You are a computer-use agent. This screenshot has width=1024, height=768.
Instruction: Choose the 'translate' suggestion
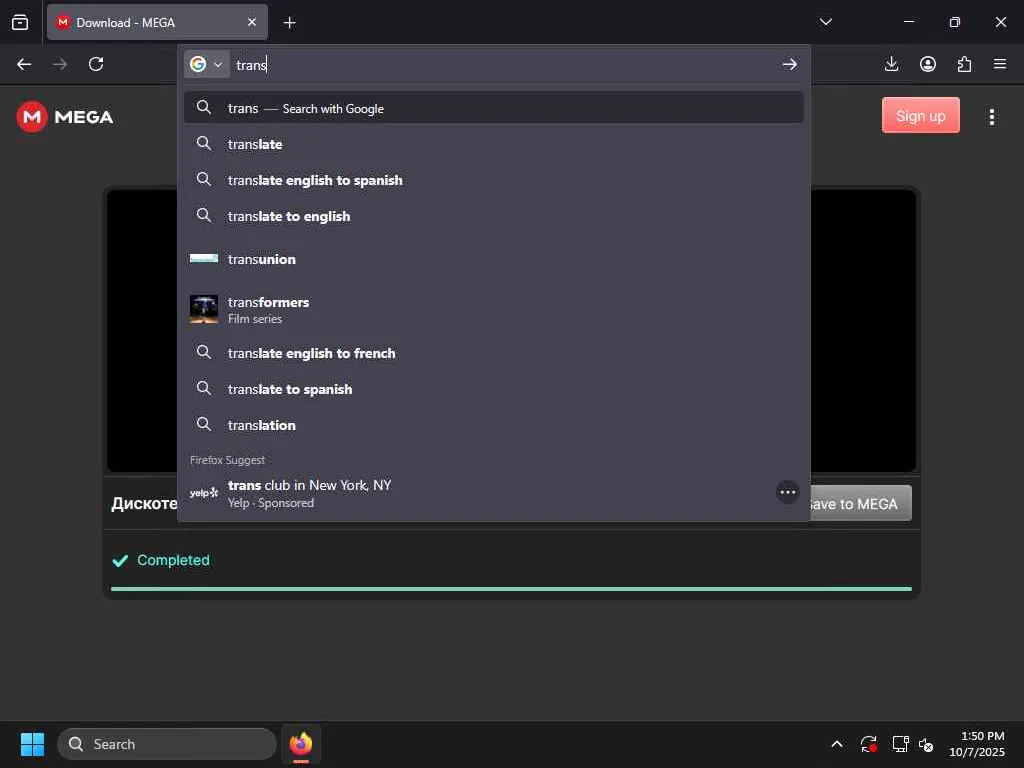494,144
